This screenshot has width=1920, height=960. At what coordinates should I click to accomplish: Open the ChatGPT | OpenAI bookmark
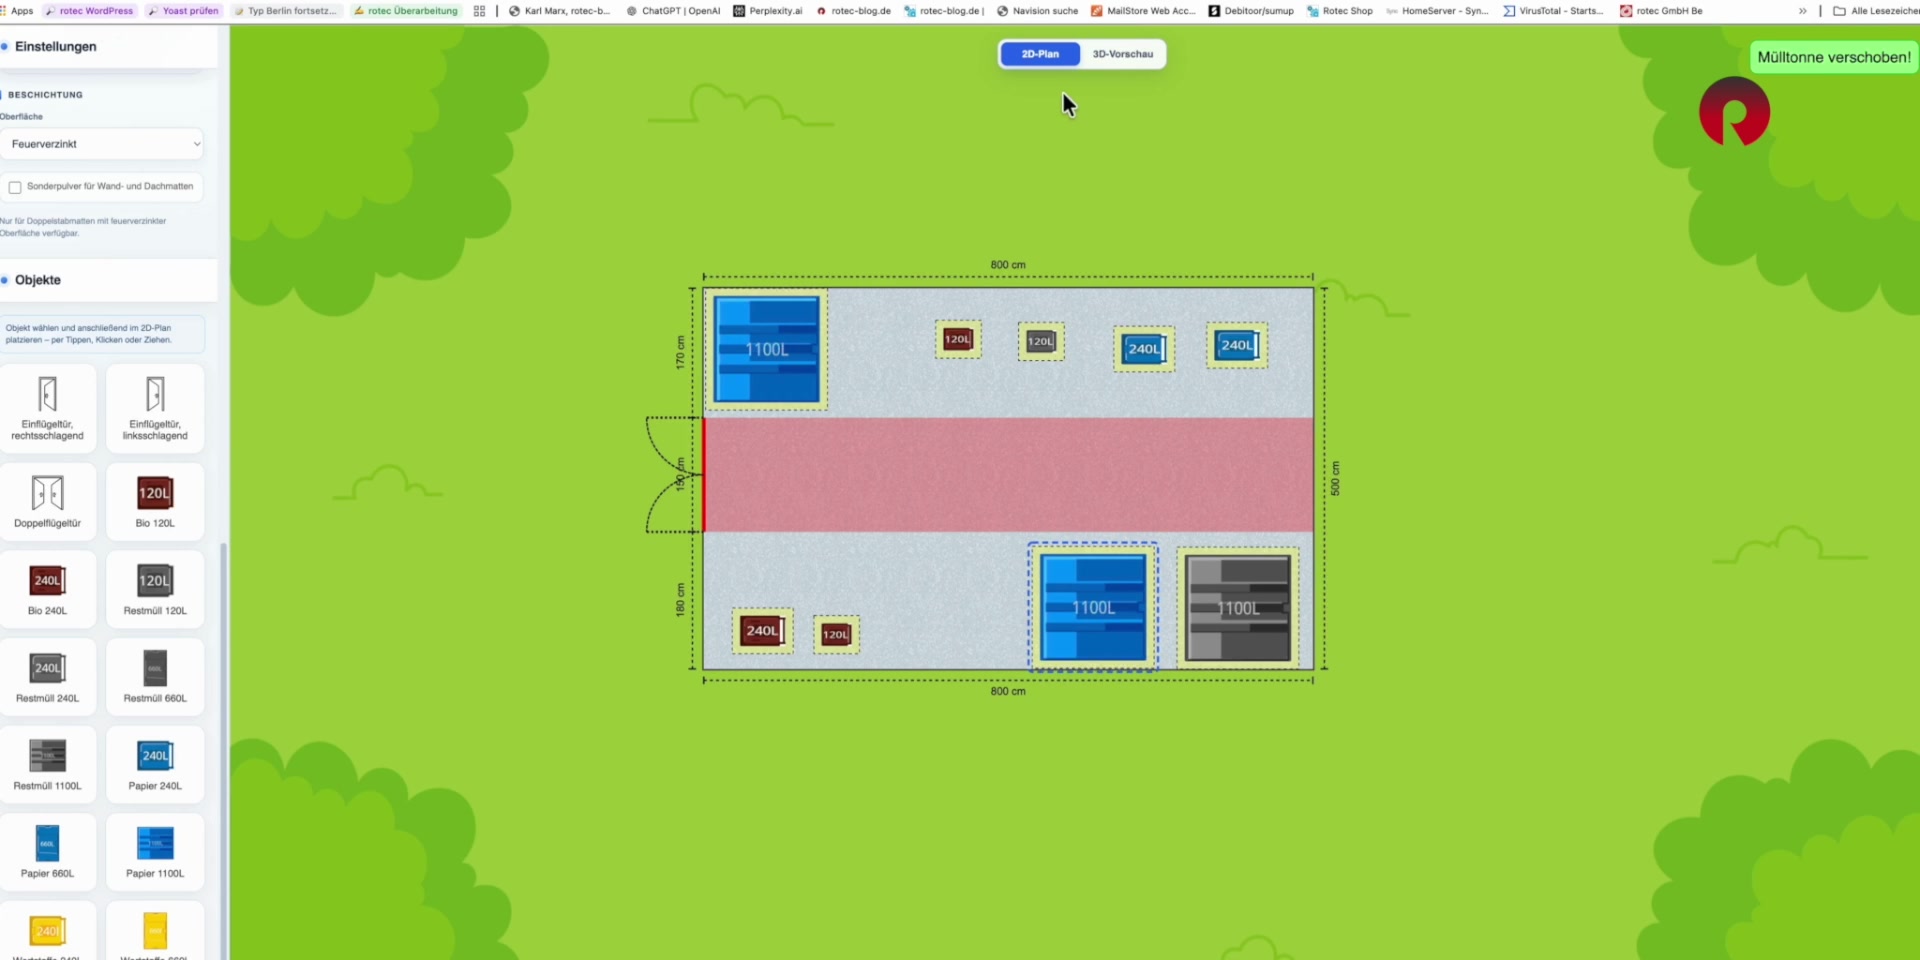(672, 11)
